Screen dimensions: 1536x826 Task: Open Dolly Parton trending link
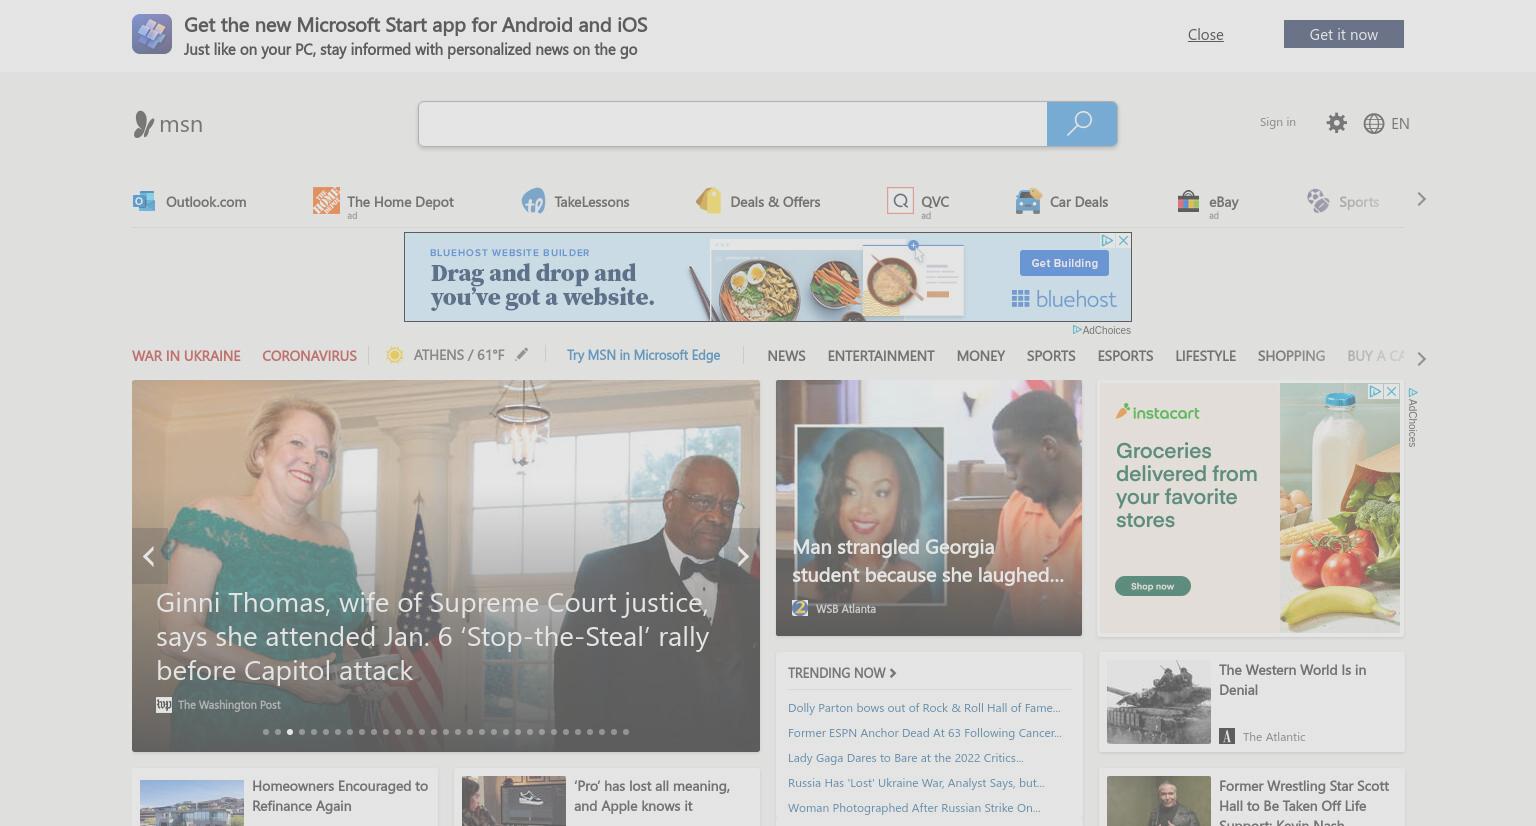[x=924, y=708]
